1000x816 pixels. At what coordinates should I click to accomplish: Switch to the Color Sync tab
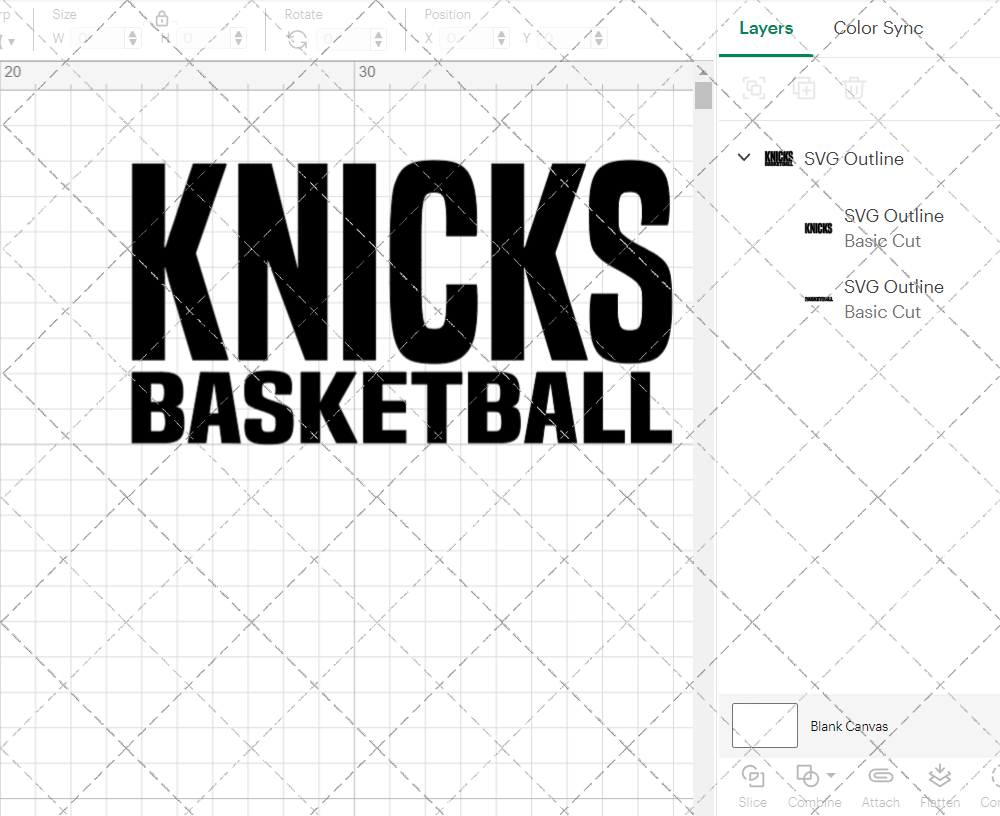[x=878, y=28]
